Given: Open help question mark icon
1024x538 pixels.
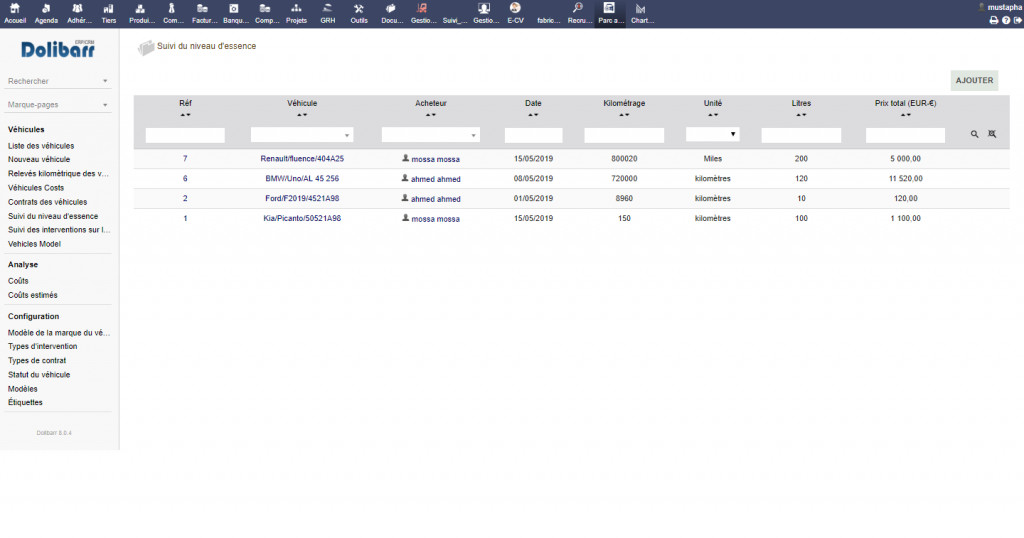Looking at the screenshot, I should pyautogui.click(x=1005, y=20).
